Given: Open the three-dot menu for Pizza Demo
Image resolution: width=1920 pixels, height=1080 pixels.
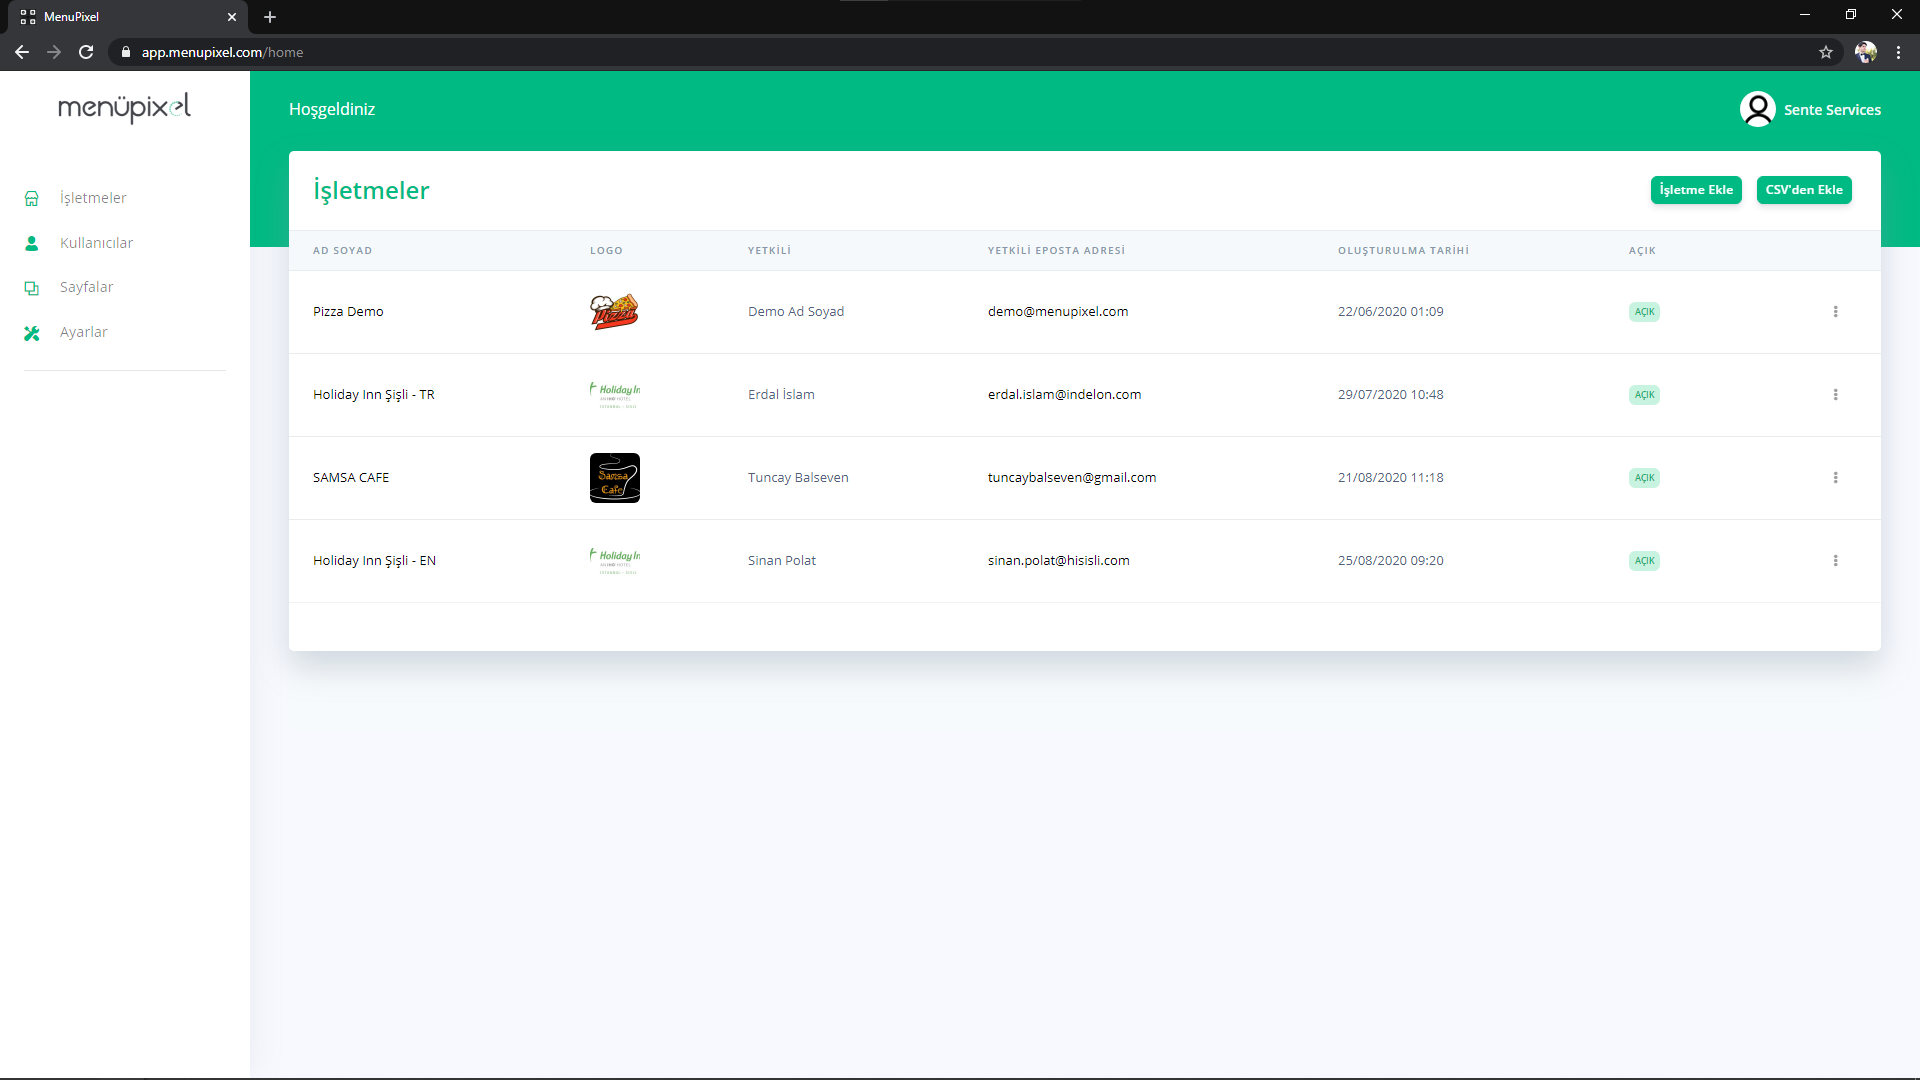Looking at the screenshot, I should click(1835, 312).
